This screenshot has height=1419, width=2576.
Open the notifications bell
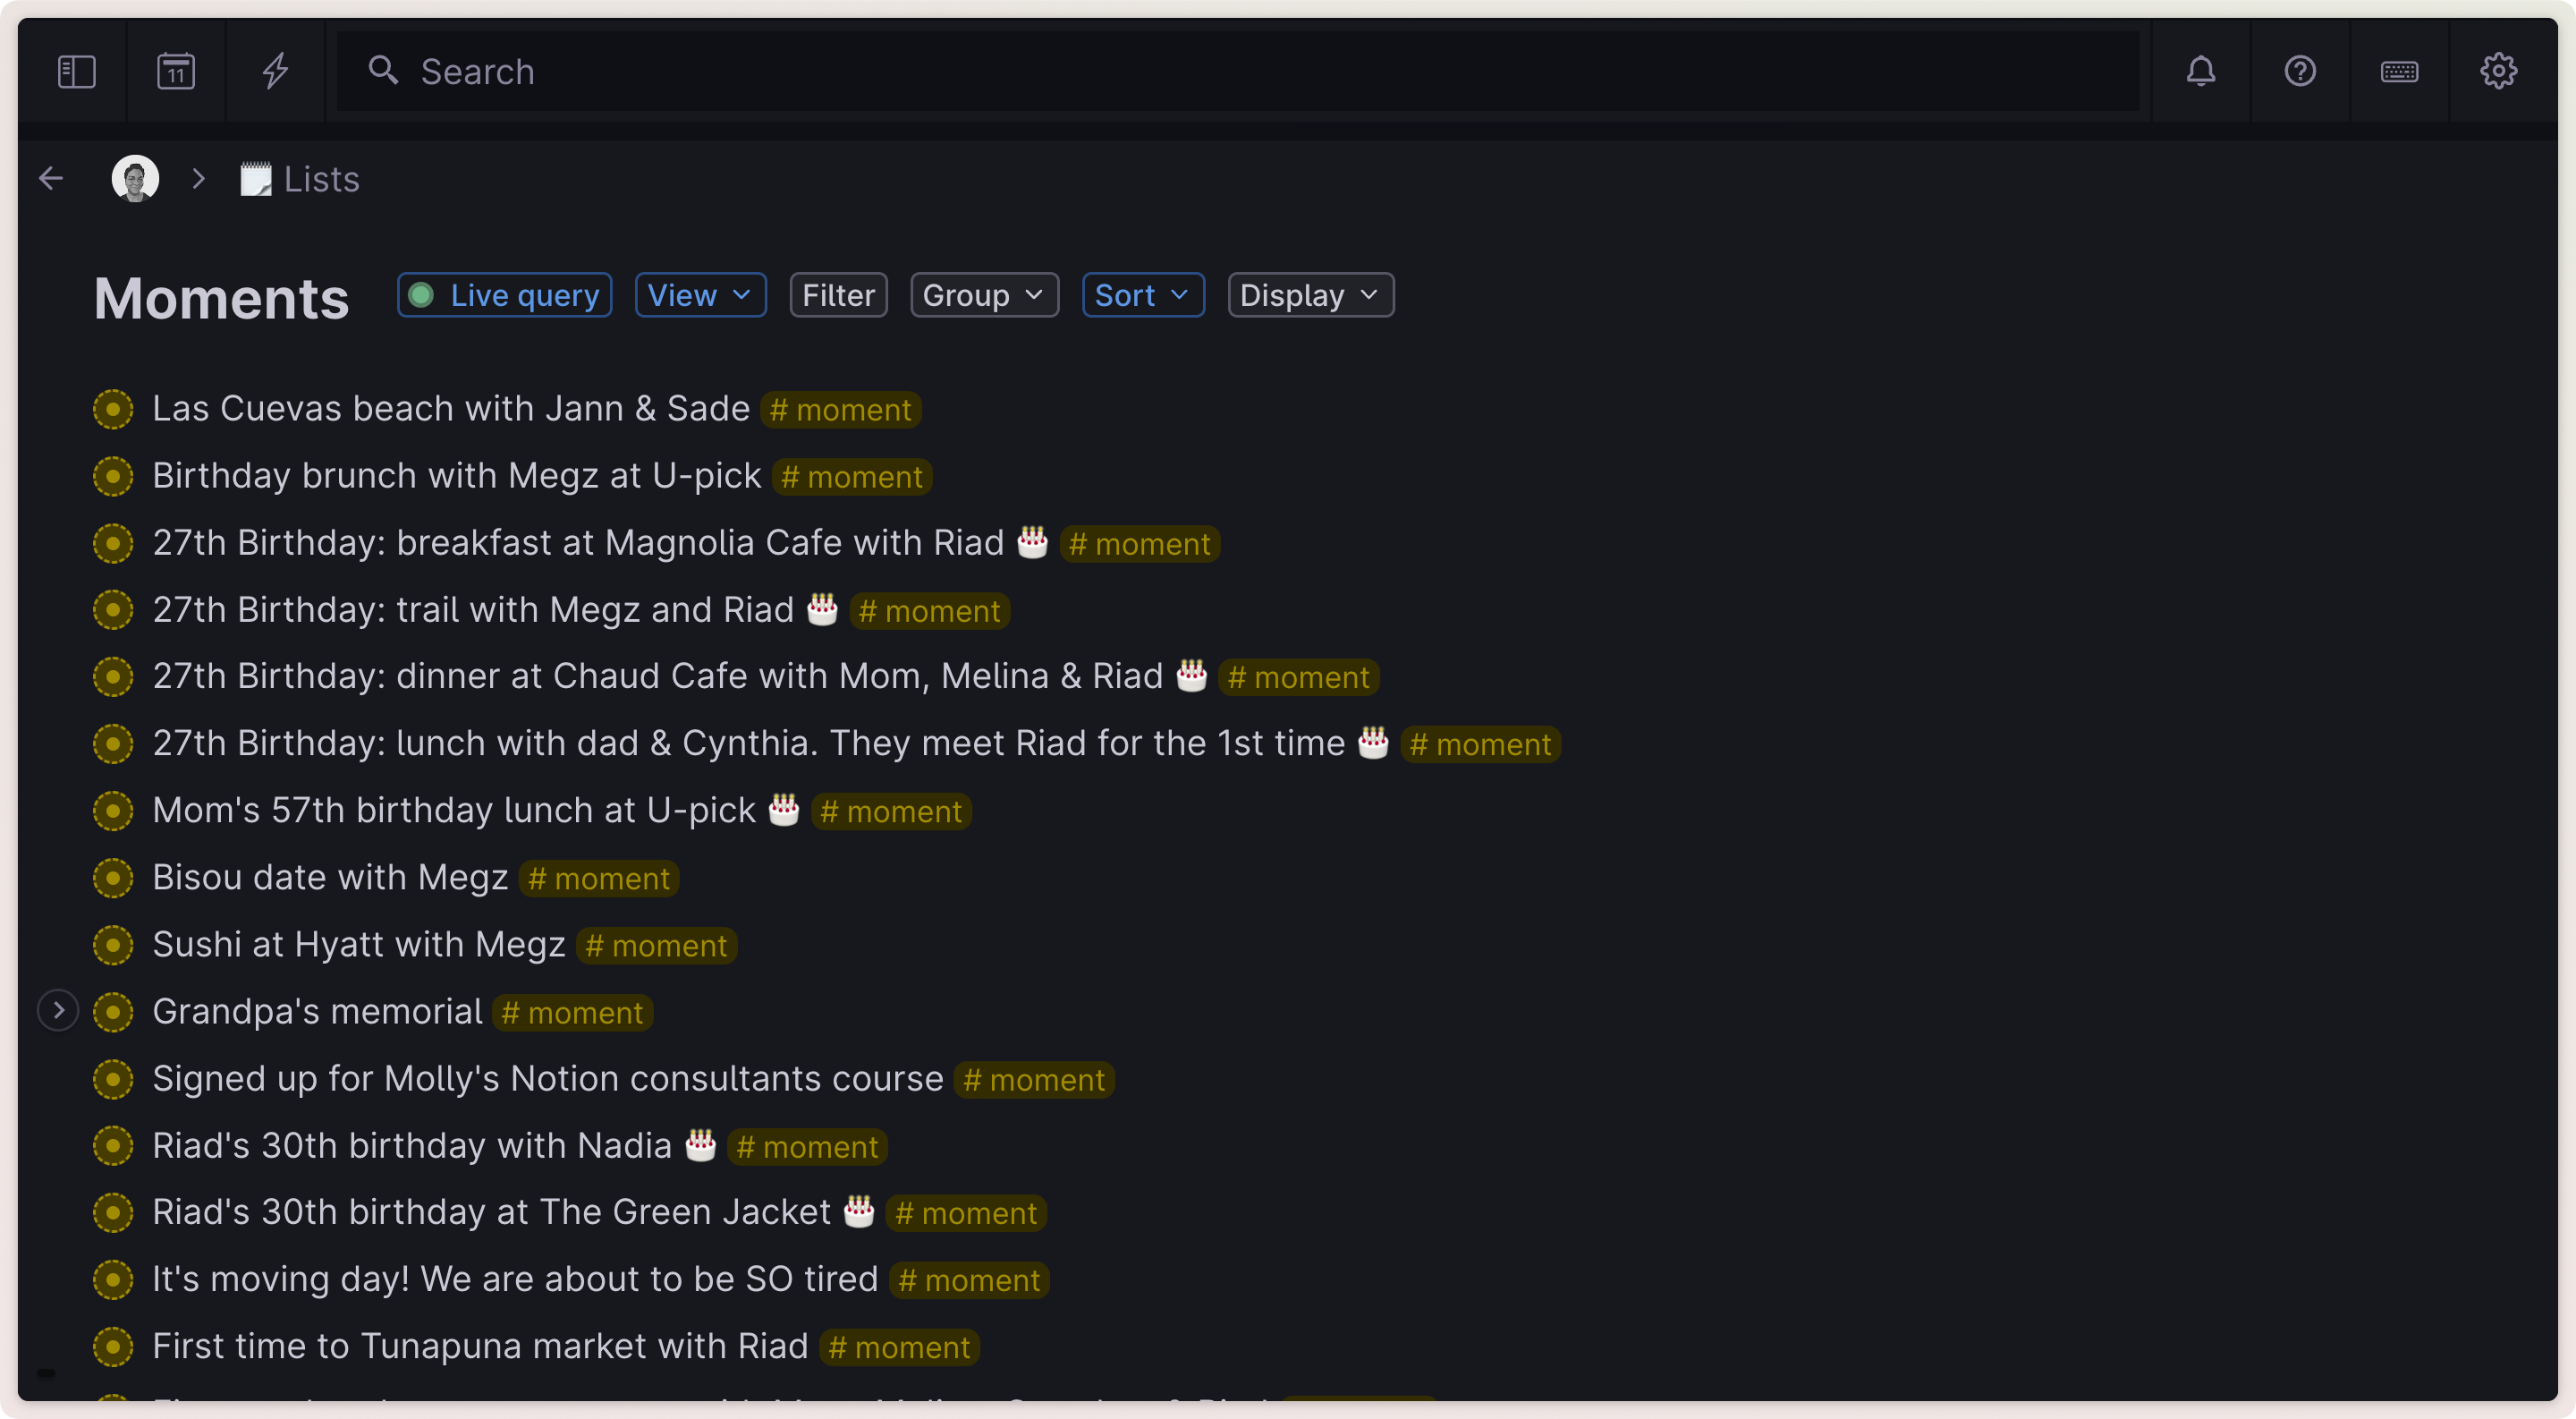pyautogui.click(x=2200, y=71)
